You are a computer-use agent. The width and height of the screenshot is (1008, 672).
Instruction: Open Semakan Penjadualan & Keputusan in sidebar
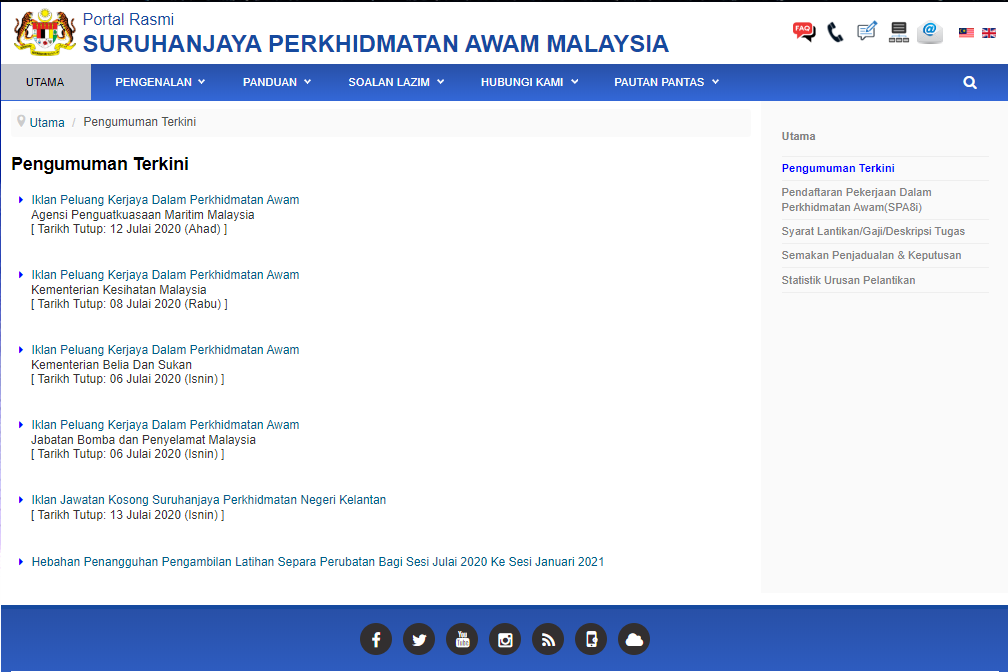click(x=871, y=255)
